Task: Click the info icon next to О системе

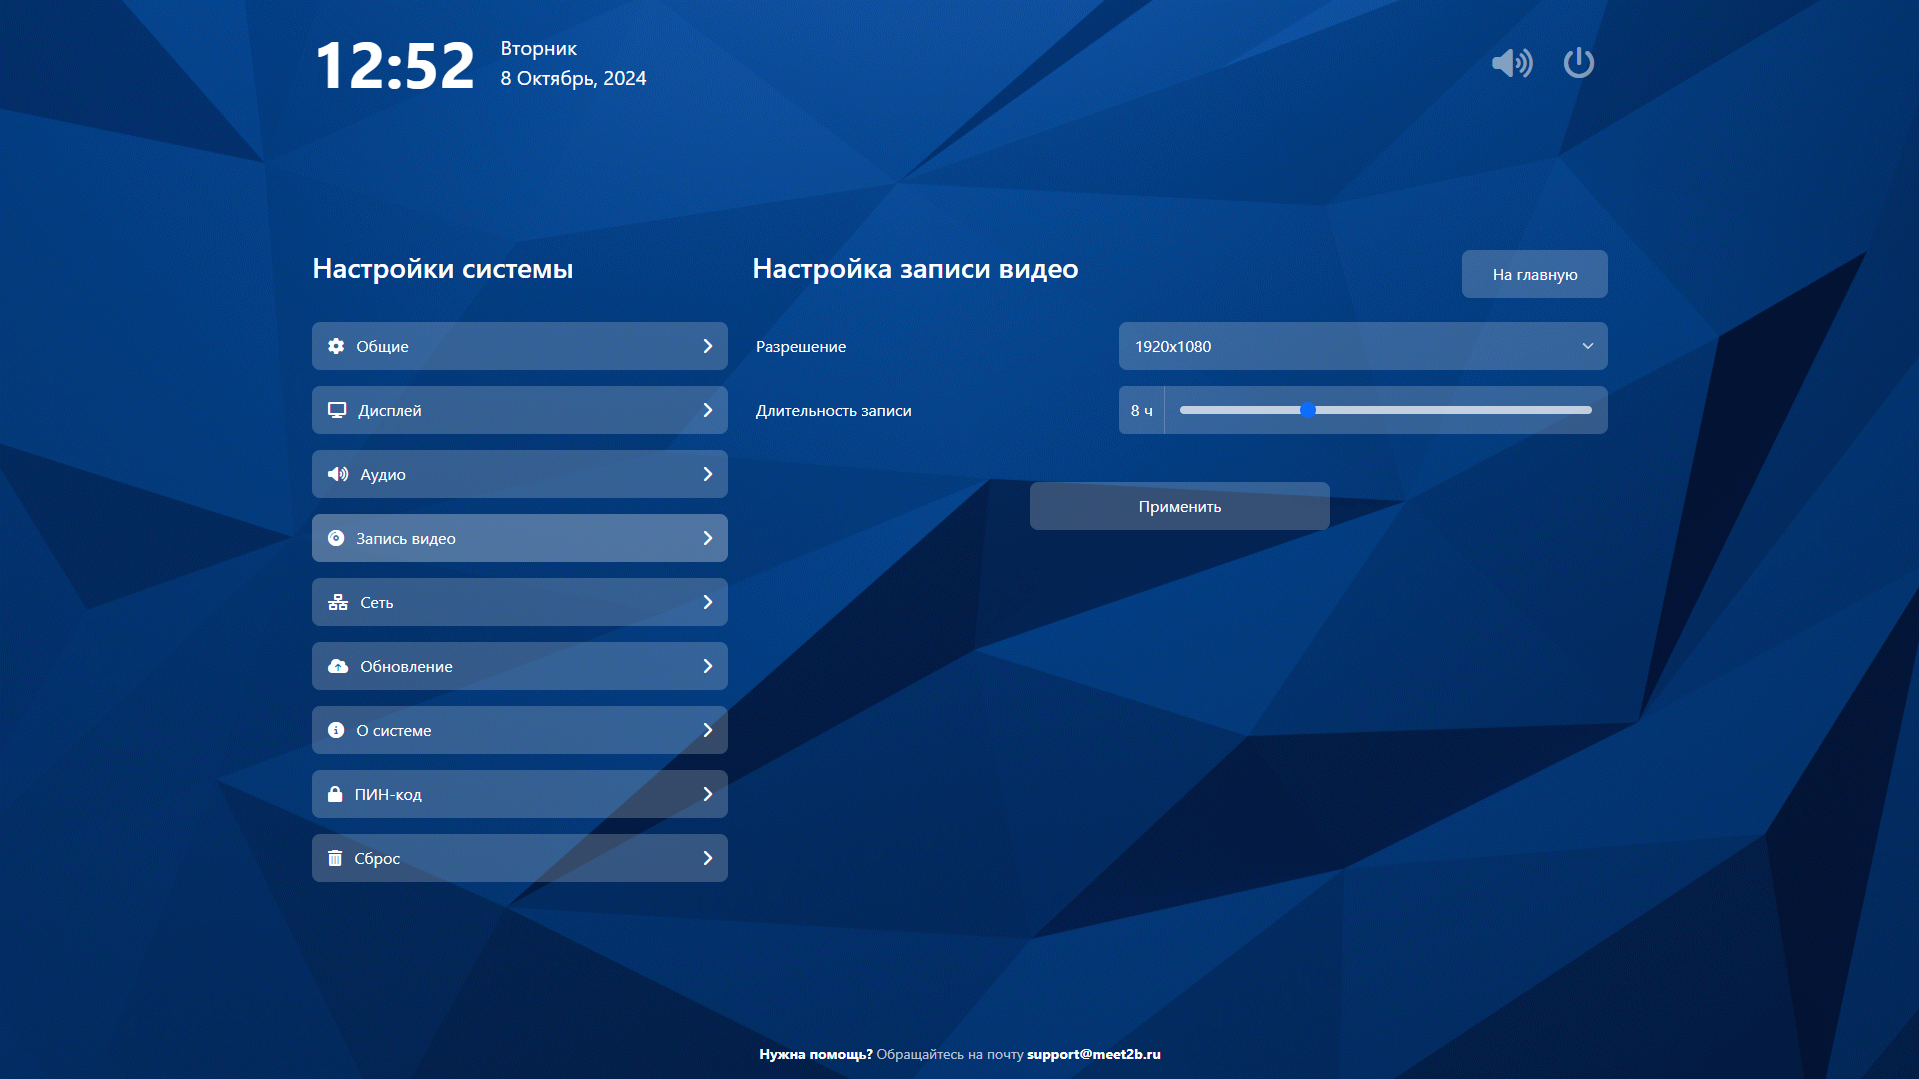Action: tap(336, 730)
